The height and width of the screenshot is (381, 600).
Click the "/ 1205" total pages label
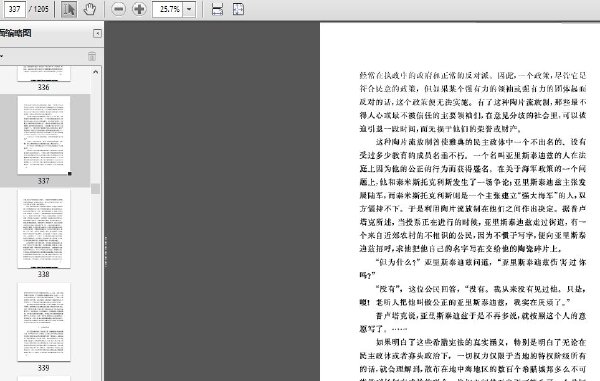39,9
